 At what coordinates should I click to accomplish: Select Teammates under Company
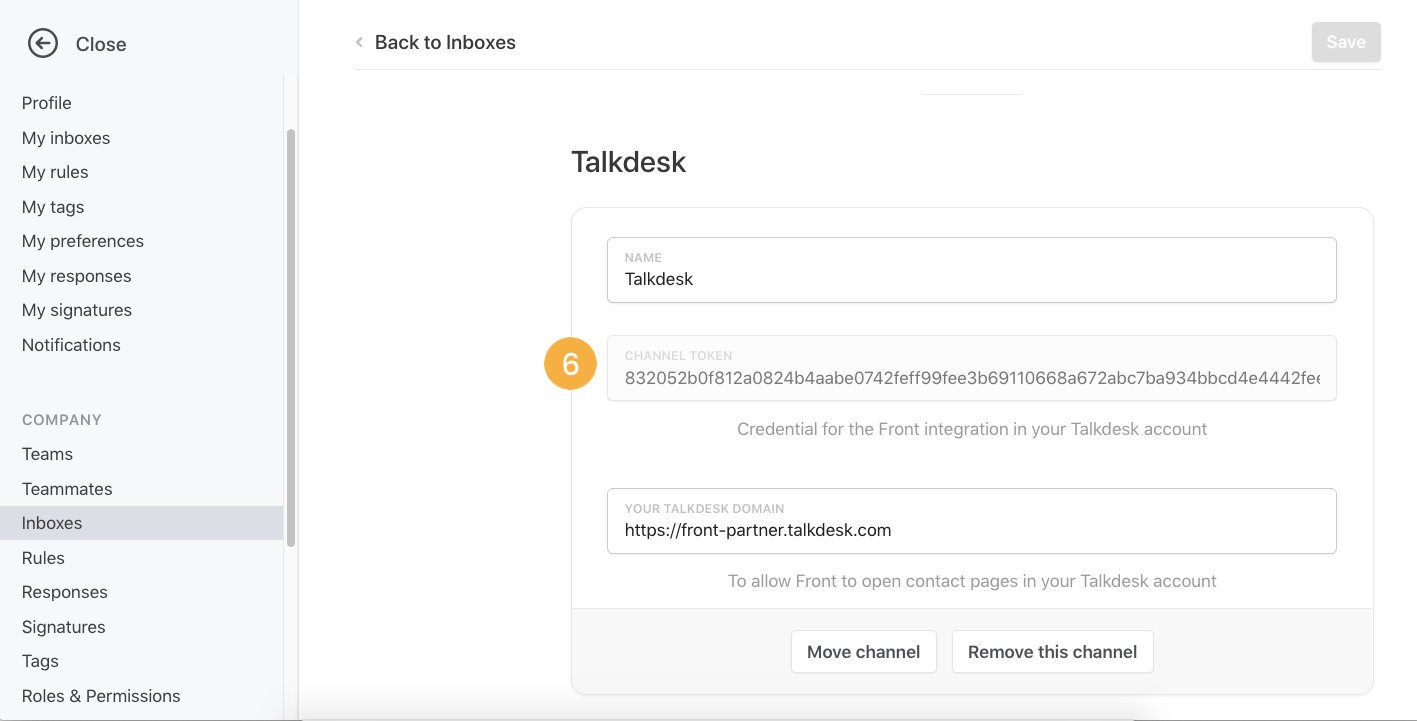(67, 489)
